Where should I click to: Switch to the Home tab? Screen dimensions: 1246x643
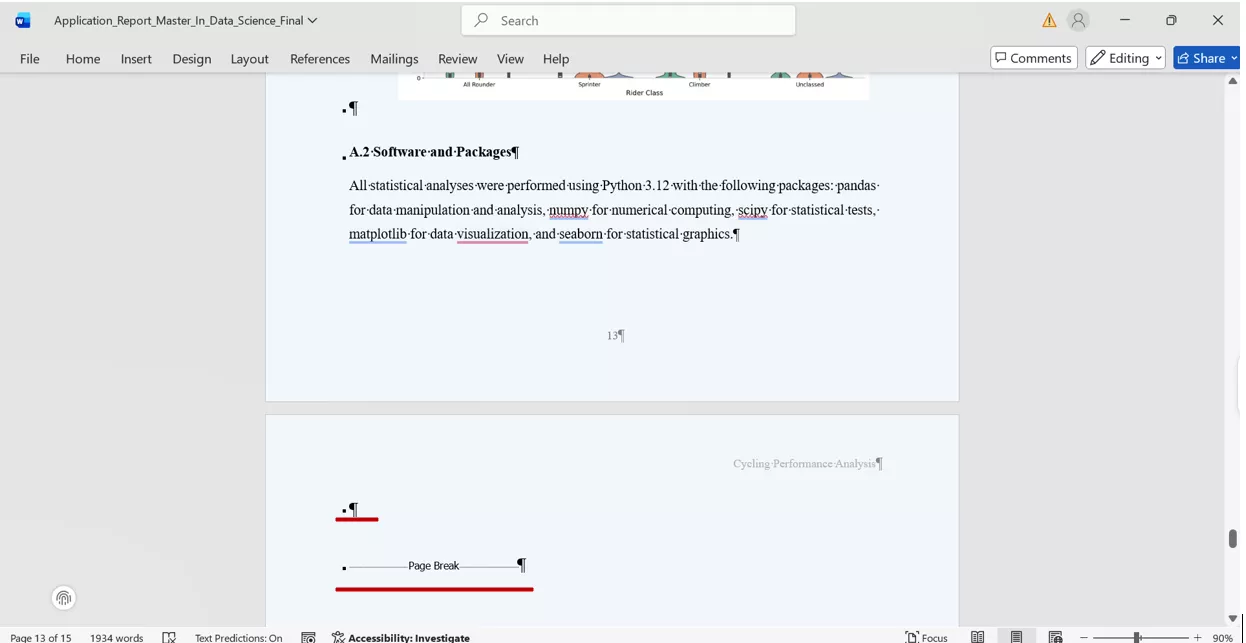(83, 59)
